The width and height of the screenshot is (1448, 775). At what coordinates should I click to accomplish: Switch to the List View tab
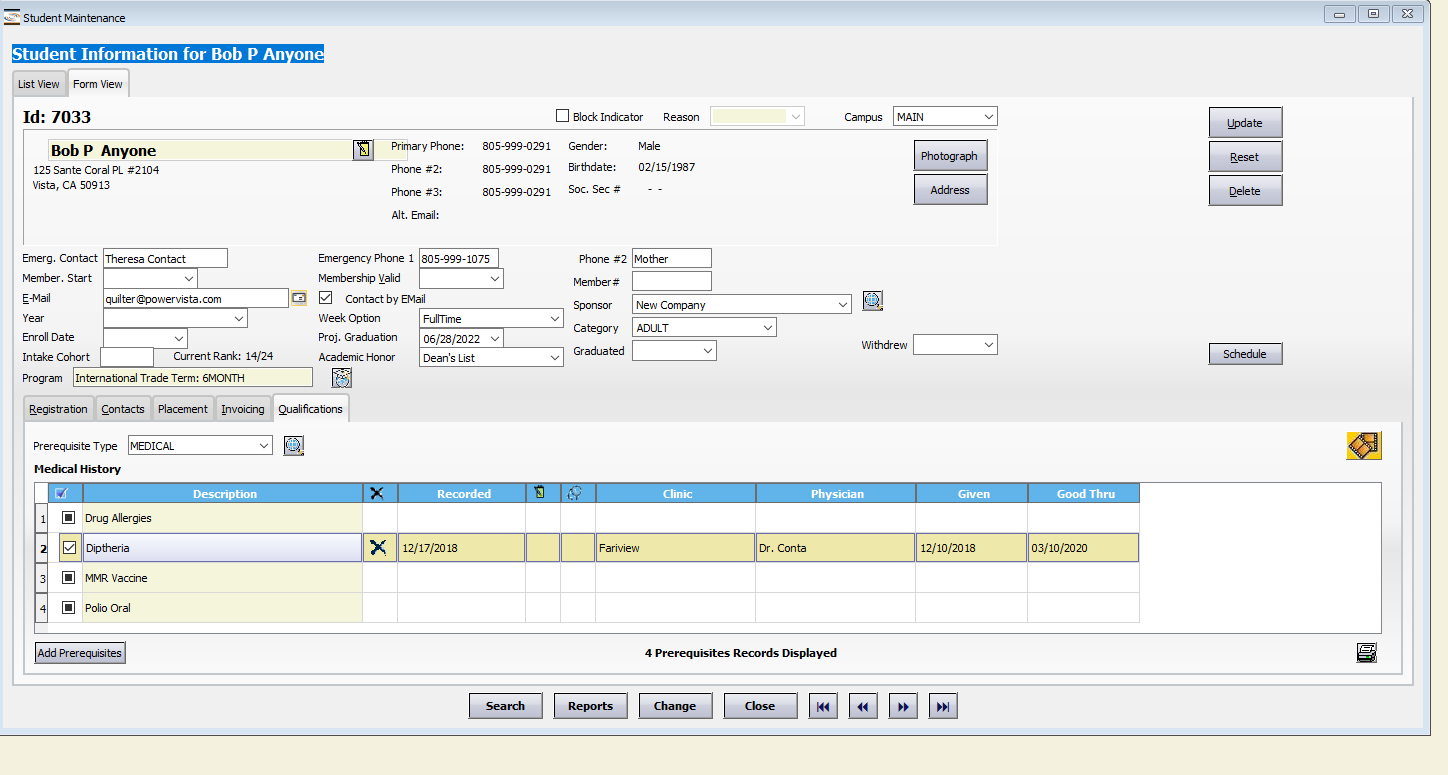[x=39, y=84]
